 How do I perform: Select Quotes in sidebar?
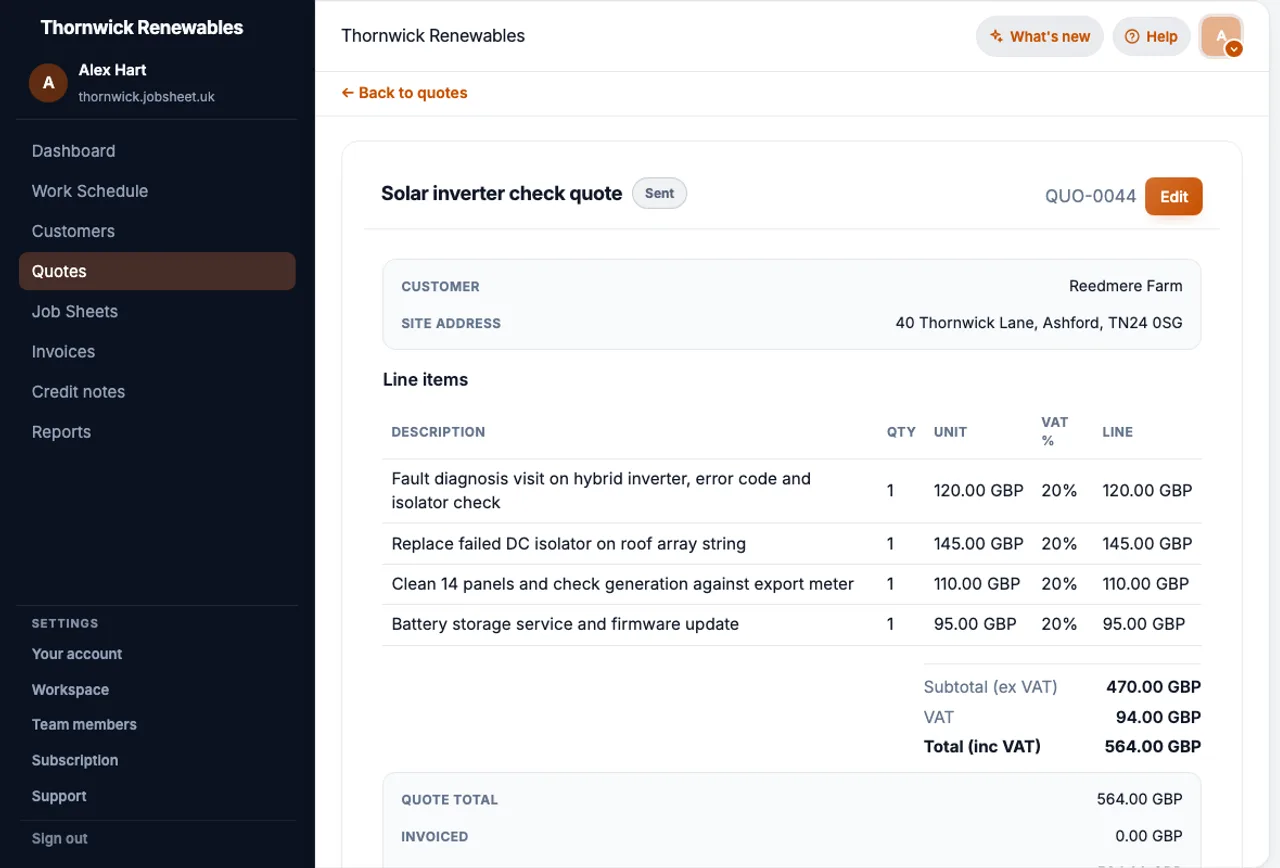pyautogui.click(x=157, y=271)
